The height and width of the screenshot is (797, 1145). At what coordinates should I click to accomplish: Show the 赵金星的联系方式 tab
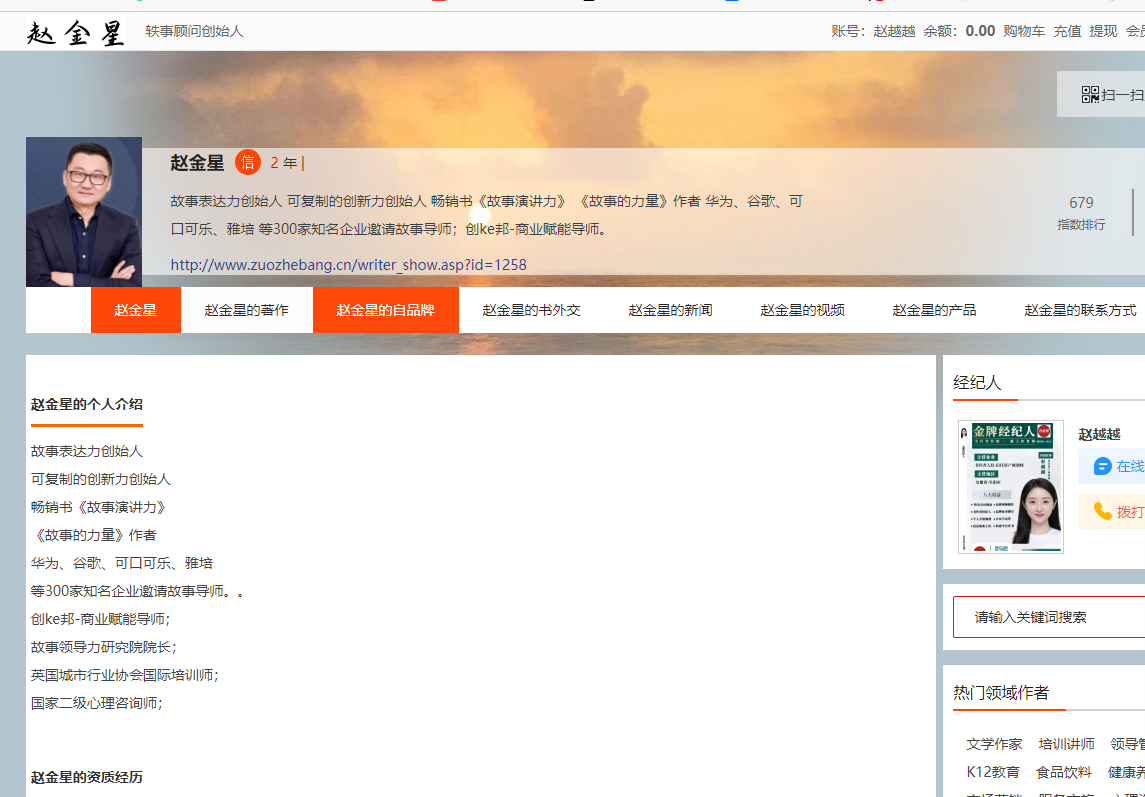coord(1080,310)
